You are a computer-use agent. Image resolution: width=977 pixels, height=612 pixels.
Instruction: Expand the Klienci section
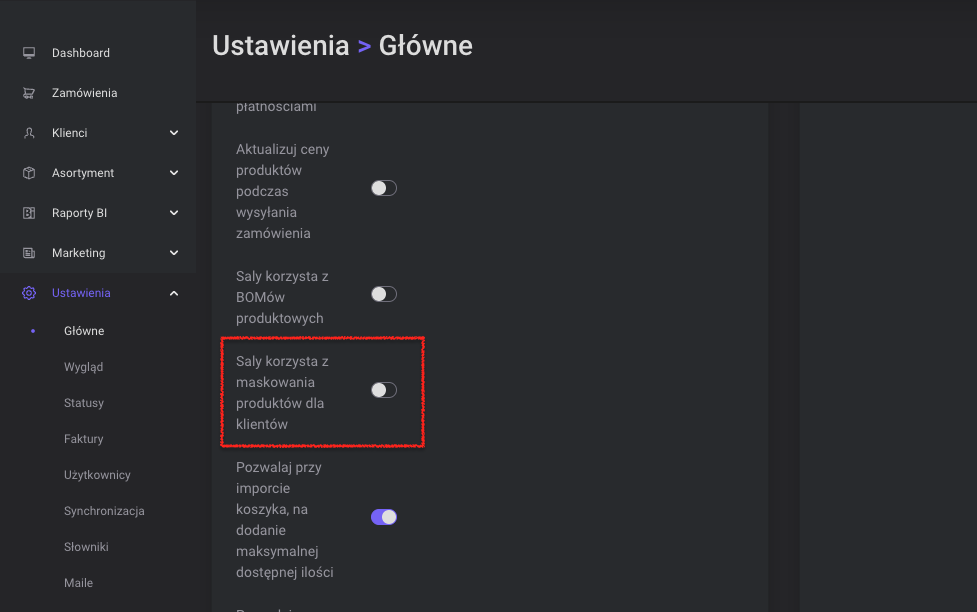coord(173,132)
